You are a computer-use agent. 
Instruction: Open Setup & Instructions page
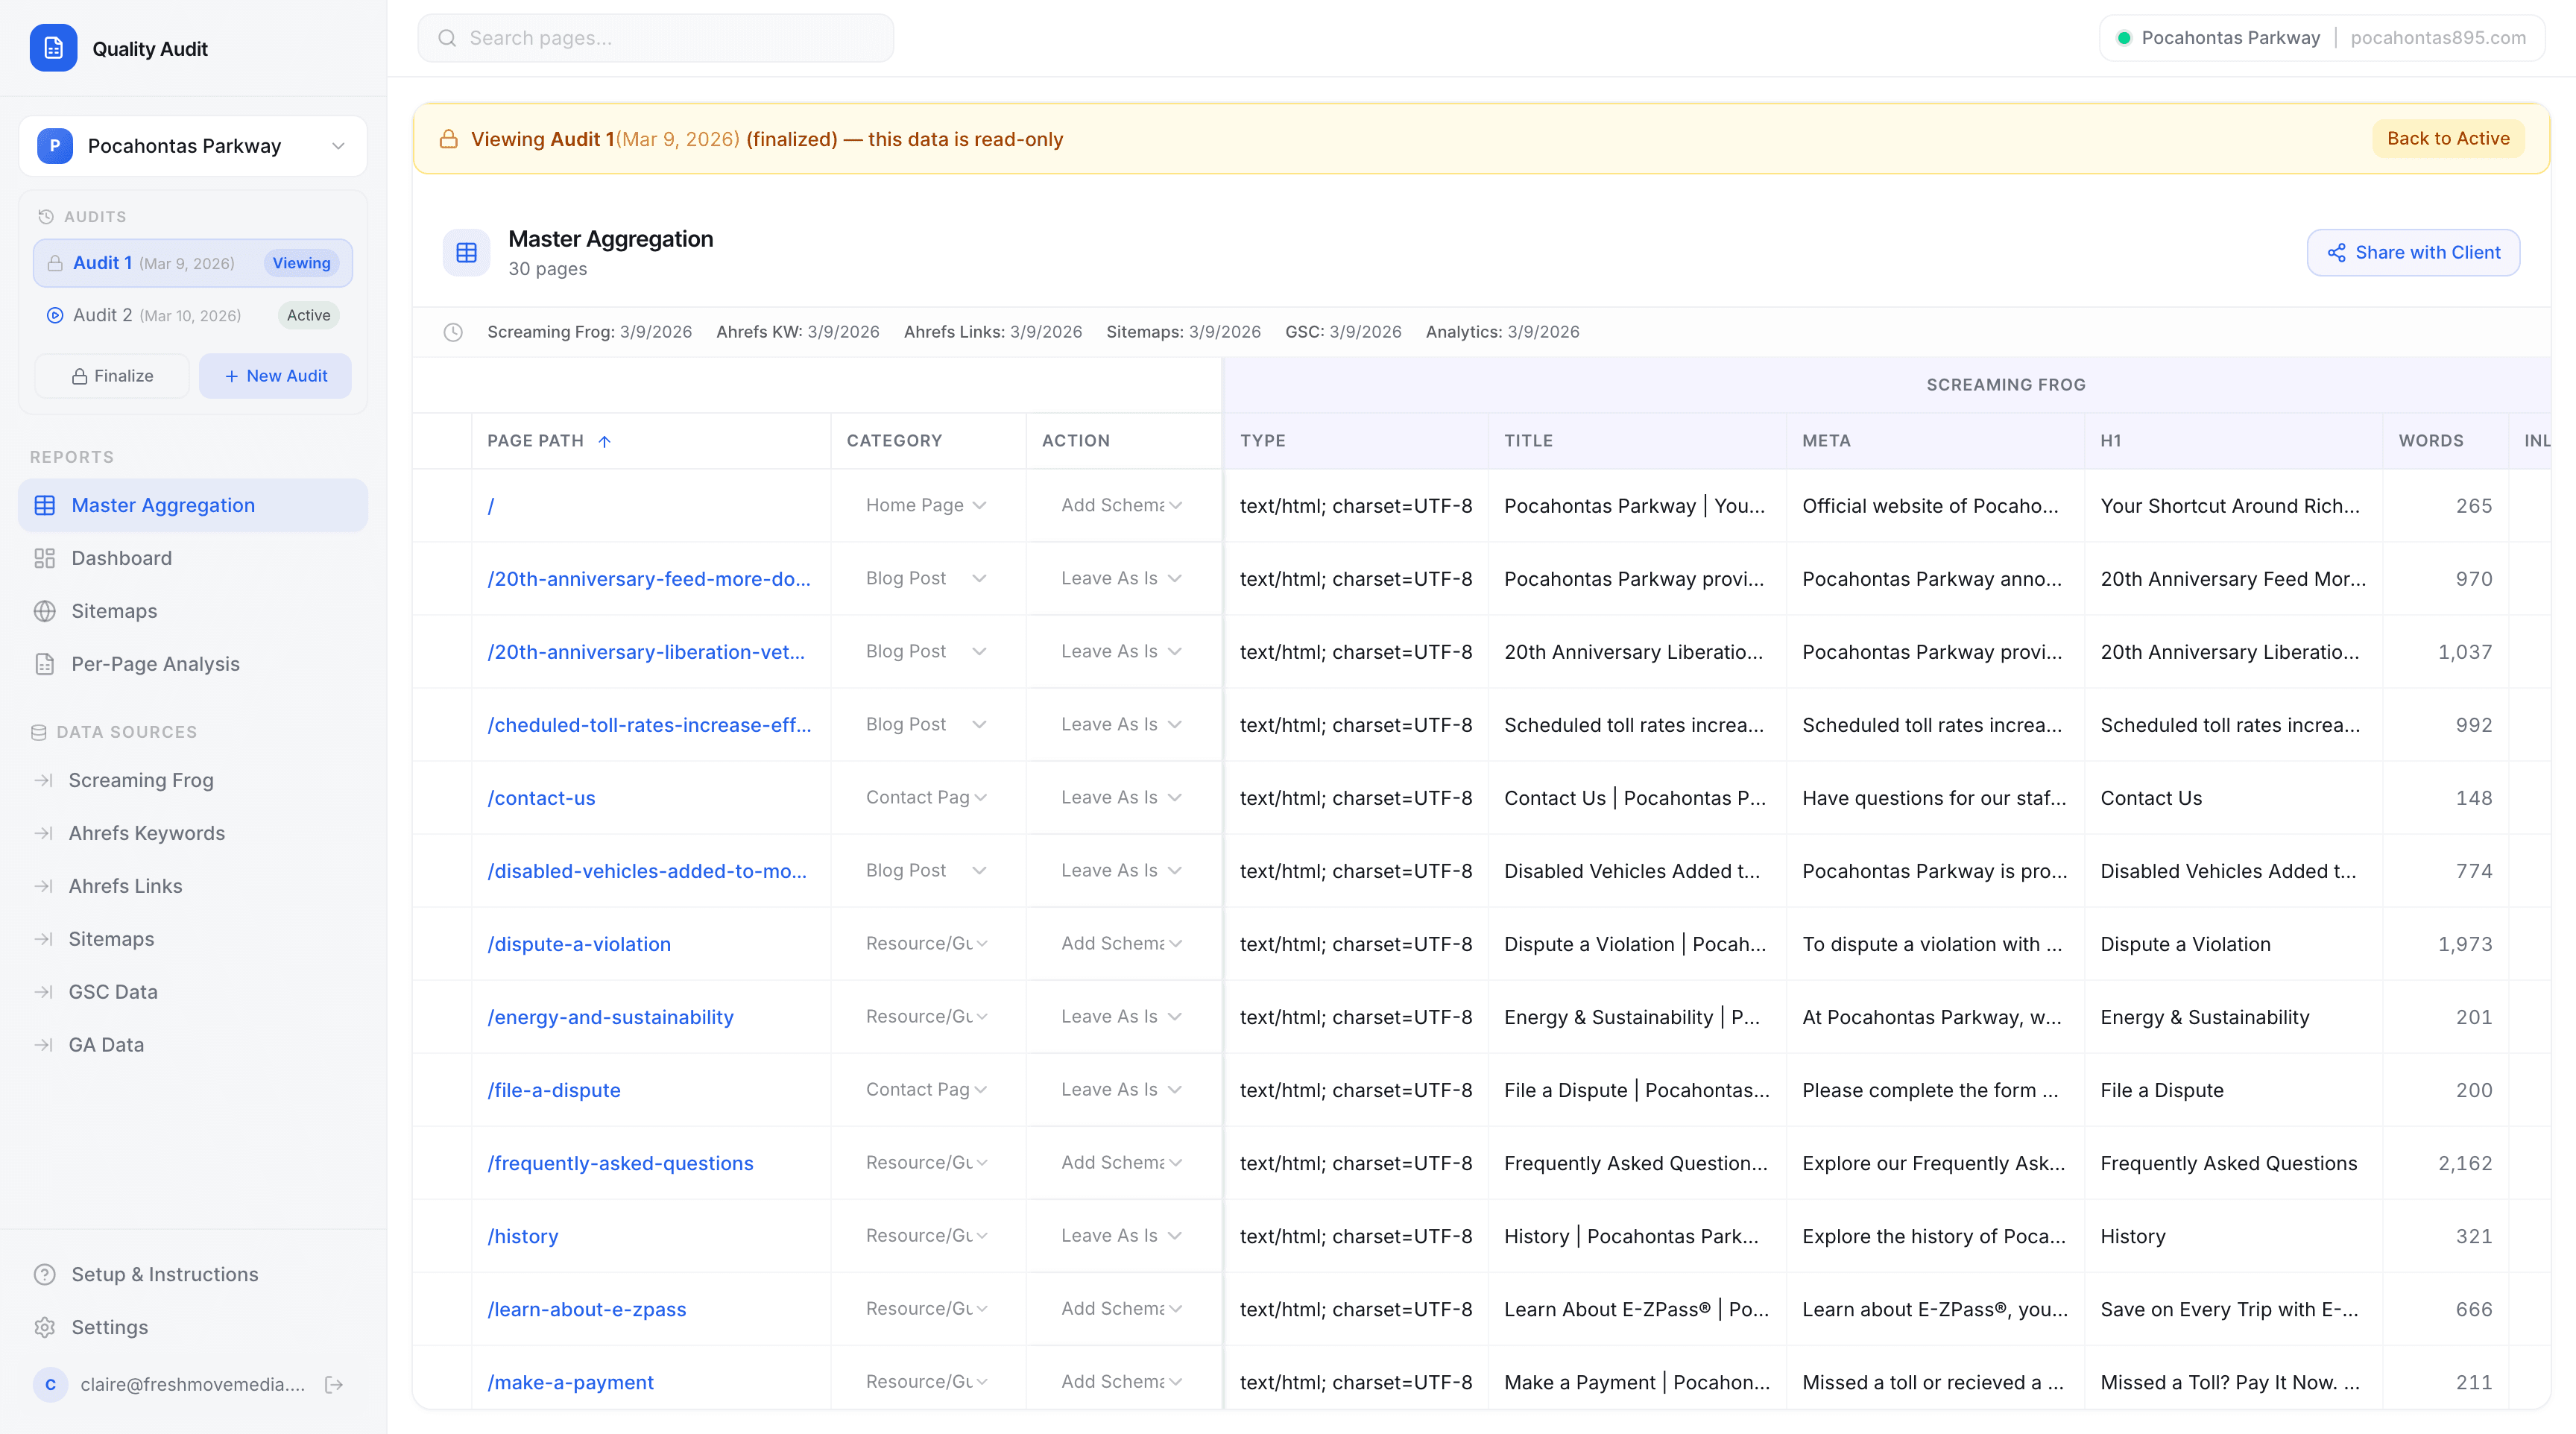point(193,1274)
